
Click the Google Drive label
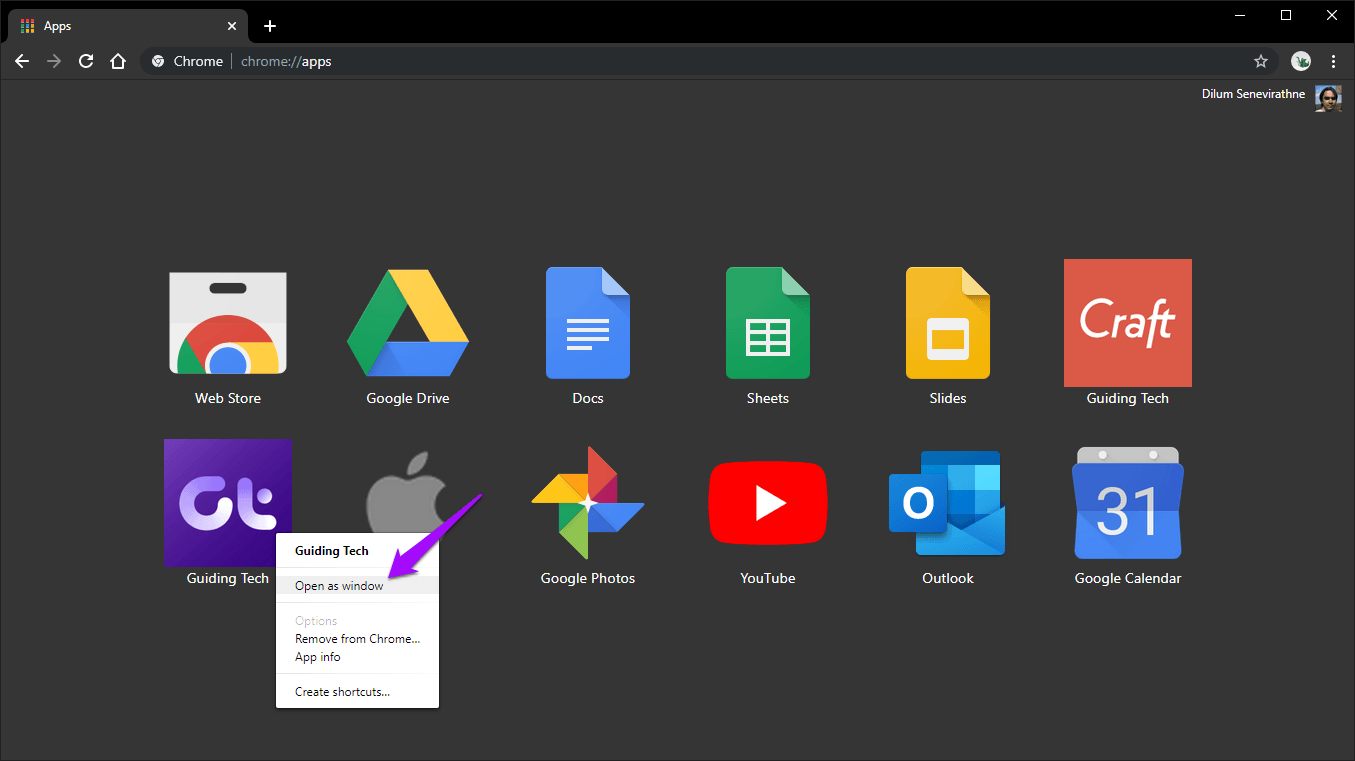(408, 398)
